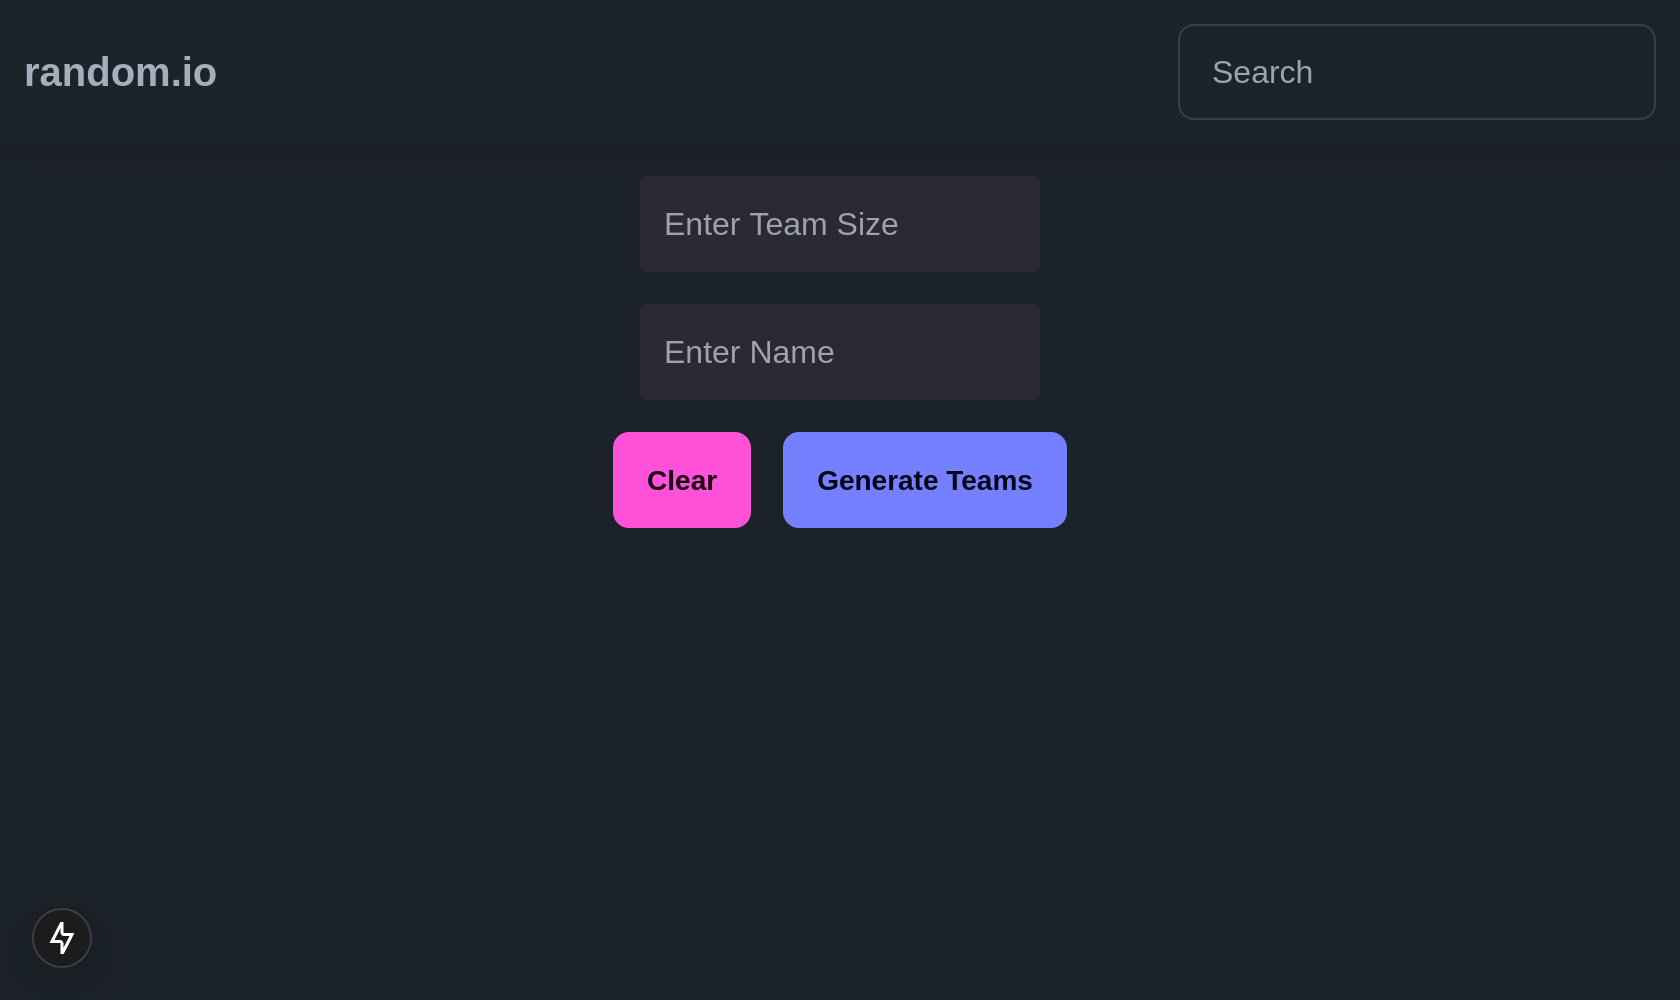Click the Search field placeholder text
1680x1000 pixels.
(1262, 72)
